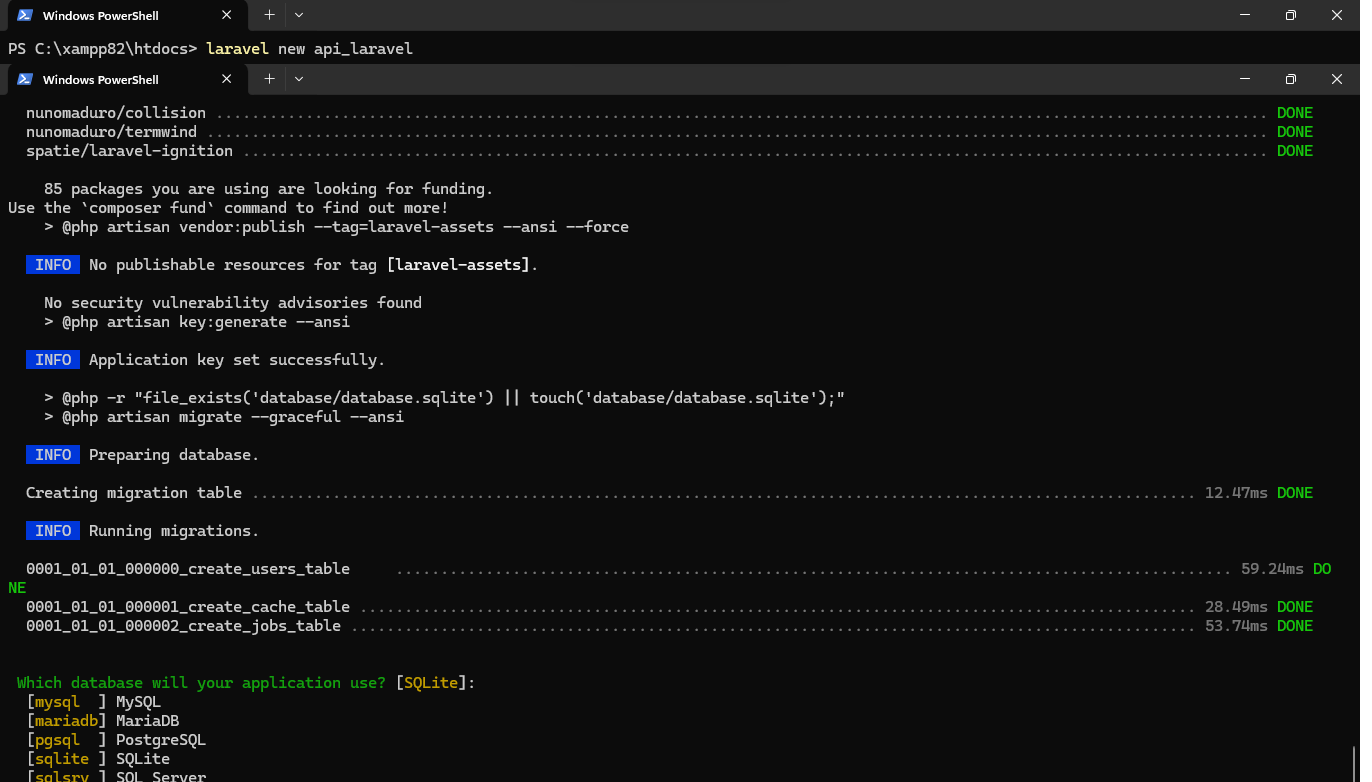The image size is (1372, 782).
Task: Click the '85 packages you are using' line
Action: [x=268, y=189]
